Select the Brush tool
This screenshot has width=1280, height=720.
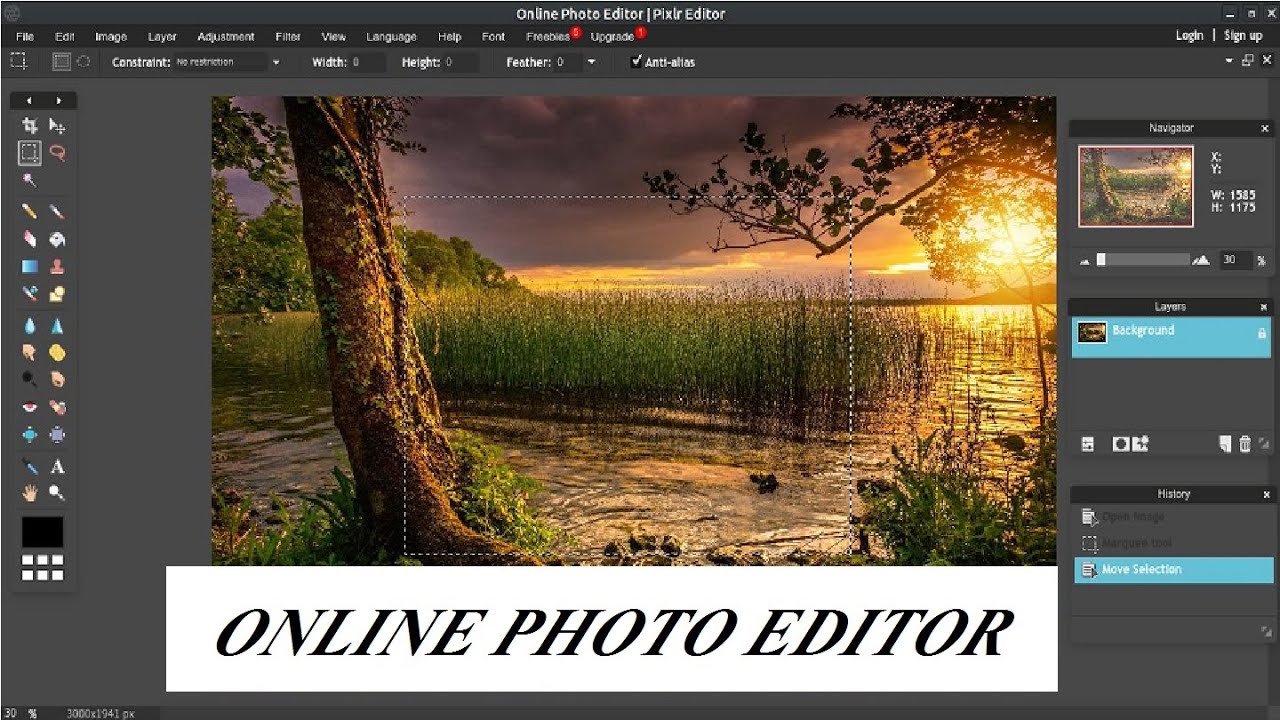click(x=57, y=212)
